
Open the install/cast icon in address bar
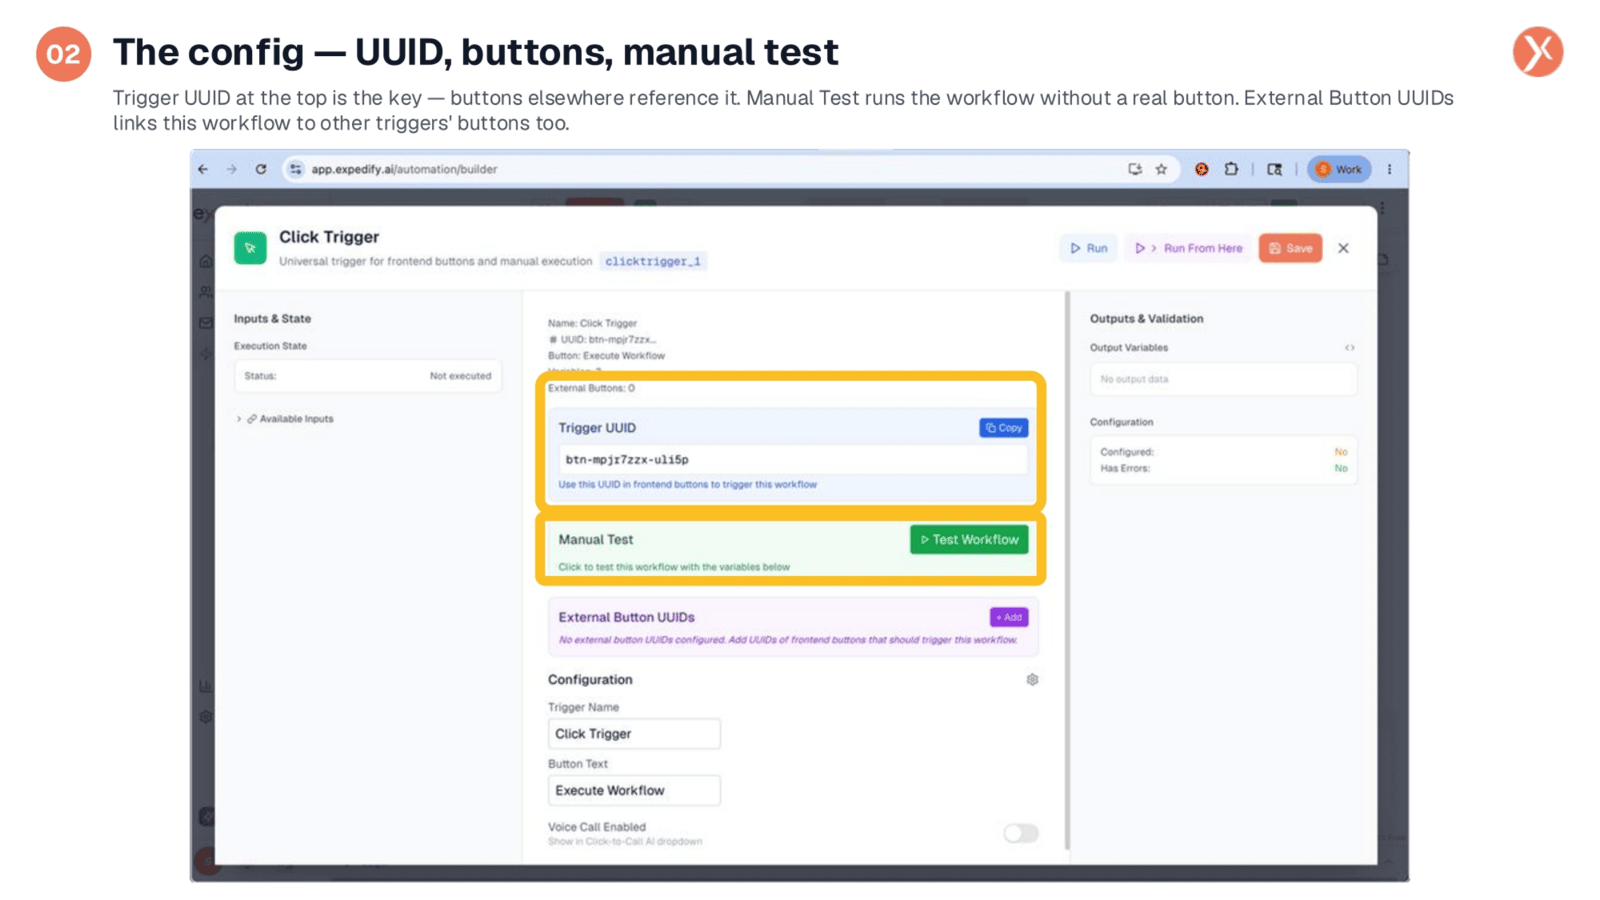click(1135, 169)
